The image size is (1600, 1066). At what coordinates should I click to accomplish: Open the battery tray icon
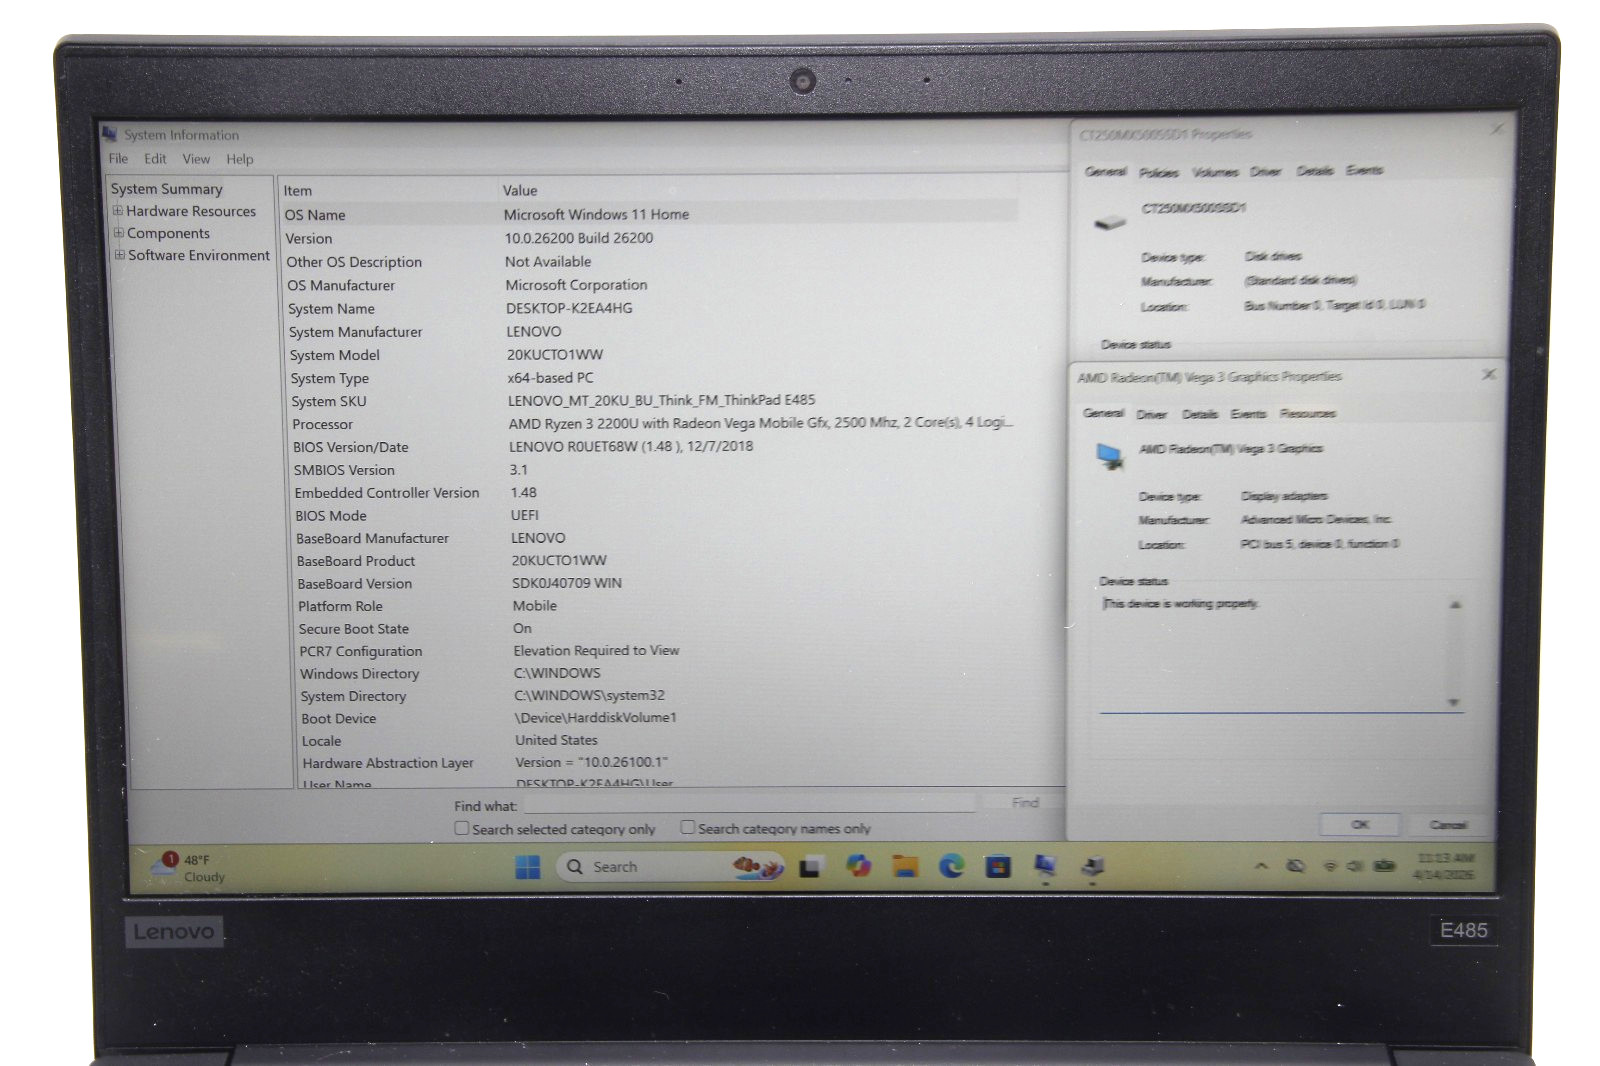[x=1385, y=866]
